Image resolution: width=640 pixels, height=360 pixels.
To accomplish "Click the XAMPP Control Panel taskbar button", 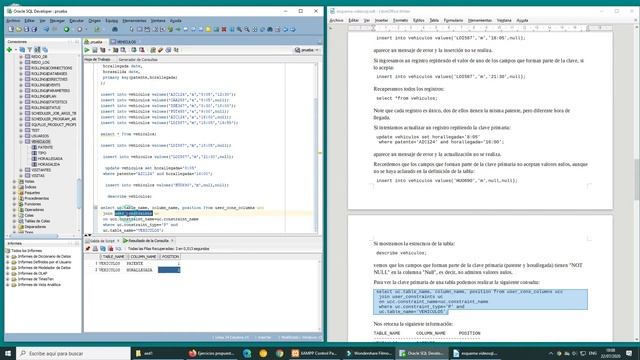I will (x=314, y=353).
